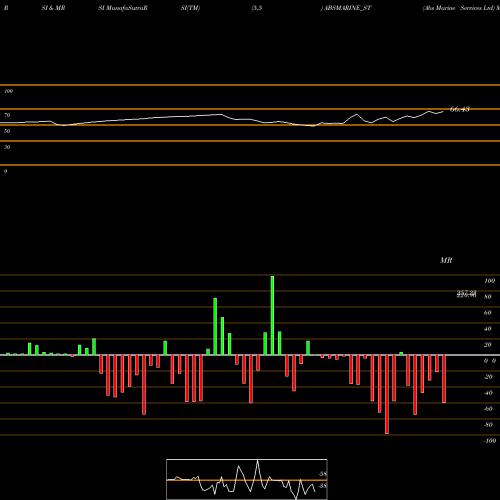The height and width of the screenshot is (500, 500).
Task: Click the '70' label on the RSI axis
Action: click(x=7, y=115)
